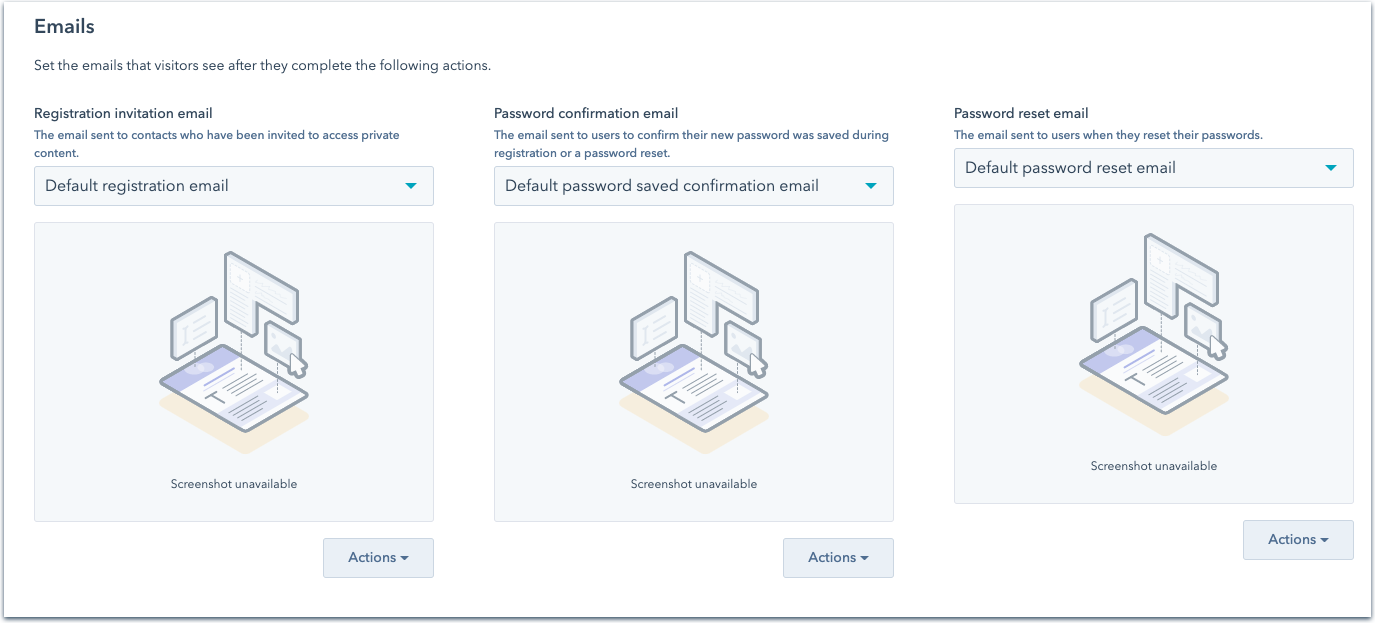This screenshot has height=623, width=1375.
Task: Click the 'Password reset email' field label
Action: pos(1021,114)
